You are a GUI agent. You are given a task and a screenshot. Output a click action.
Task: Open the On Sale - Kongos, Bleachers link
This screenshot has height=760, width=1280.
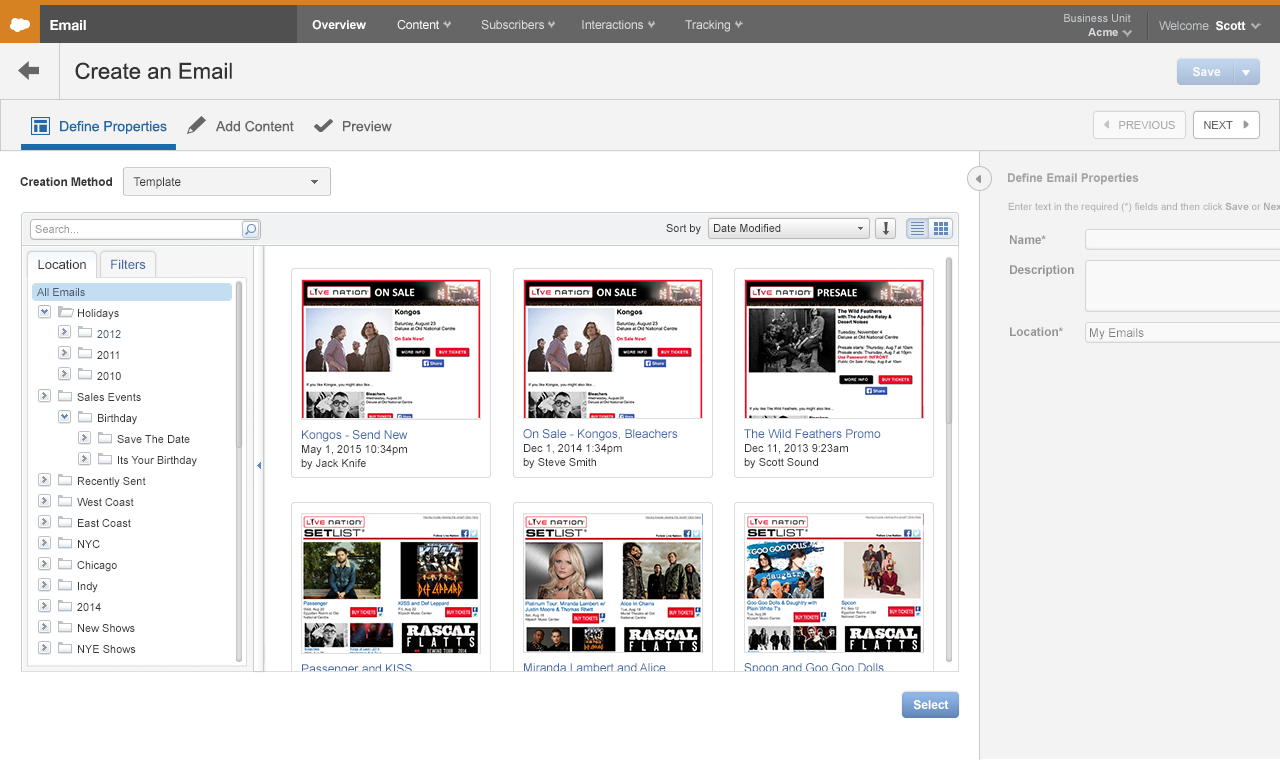600,434
